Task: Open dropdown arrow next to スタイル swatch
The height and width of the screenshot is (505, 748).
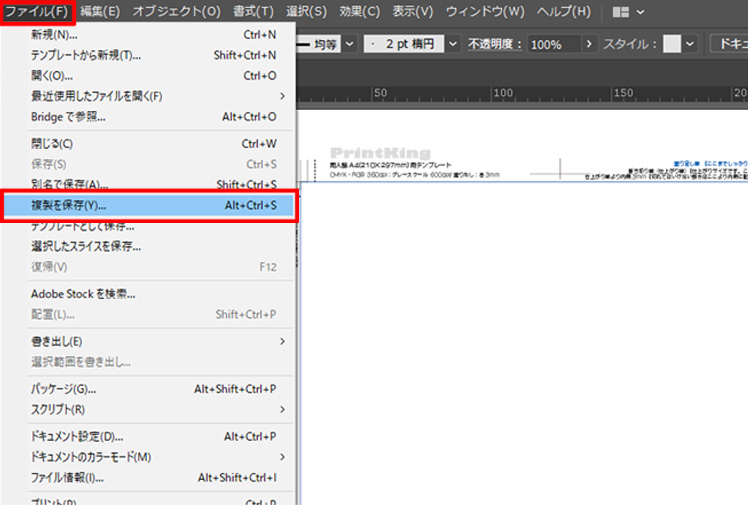Action: (691, 45)
